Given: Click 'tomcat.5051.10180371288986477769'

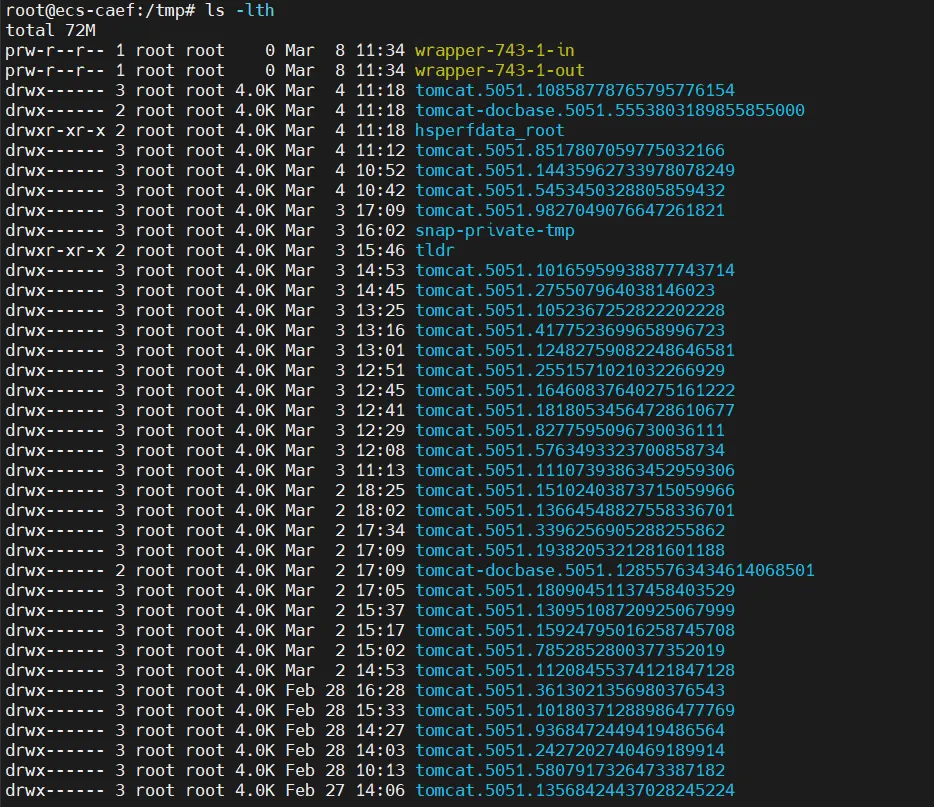Looking at the screenshot, I should (575, 711).
